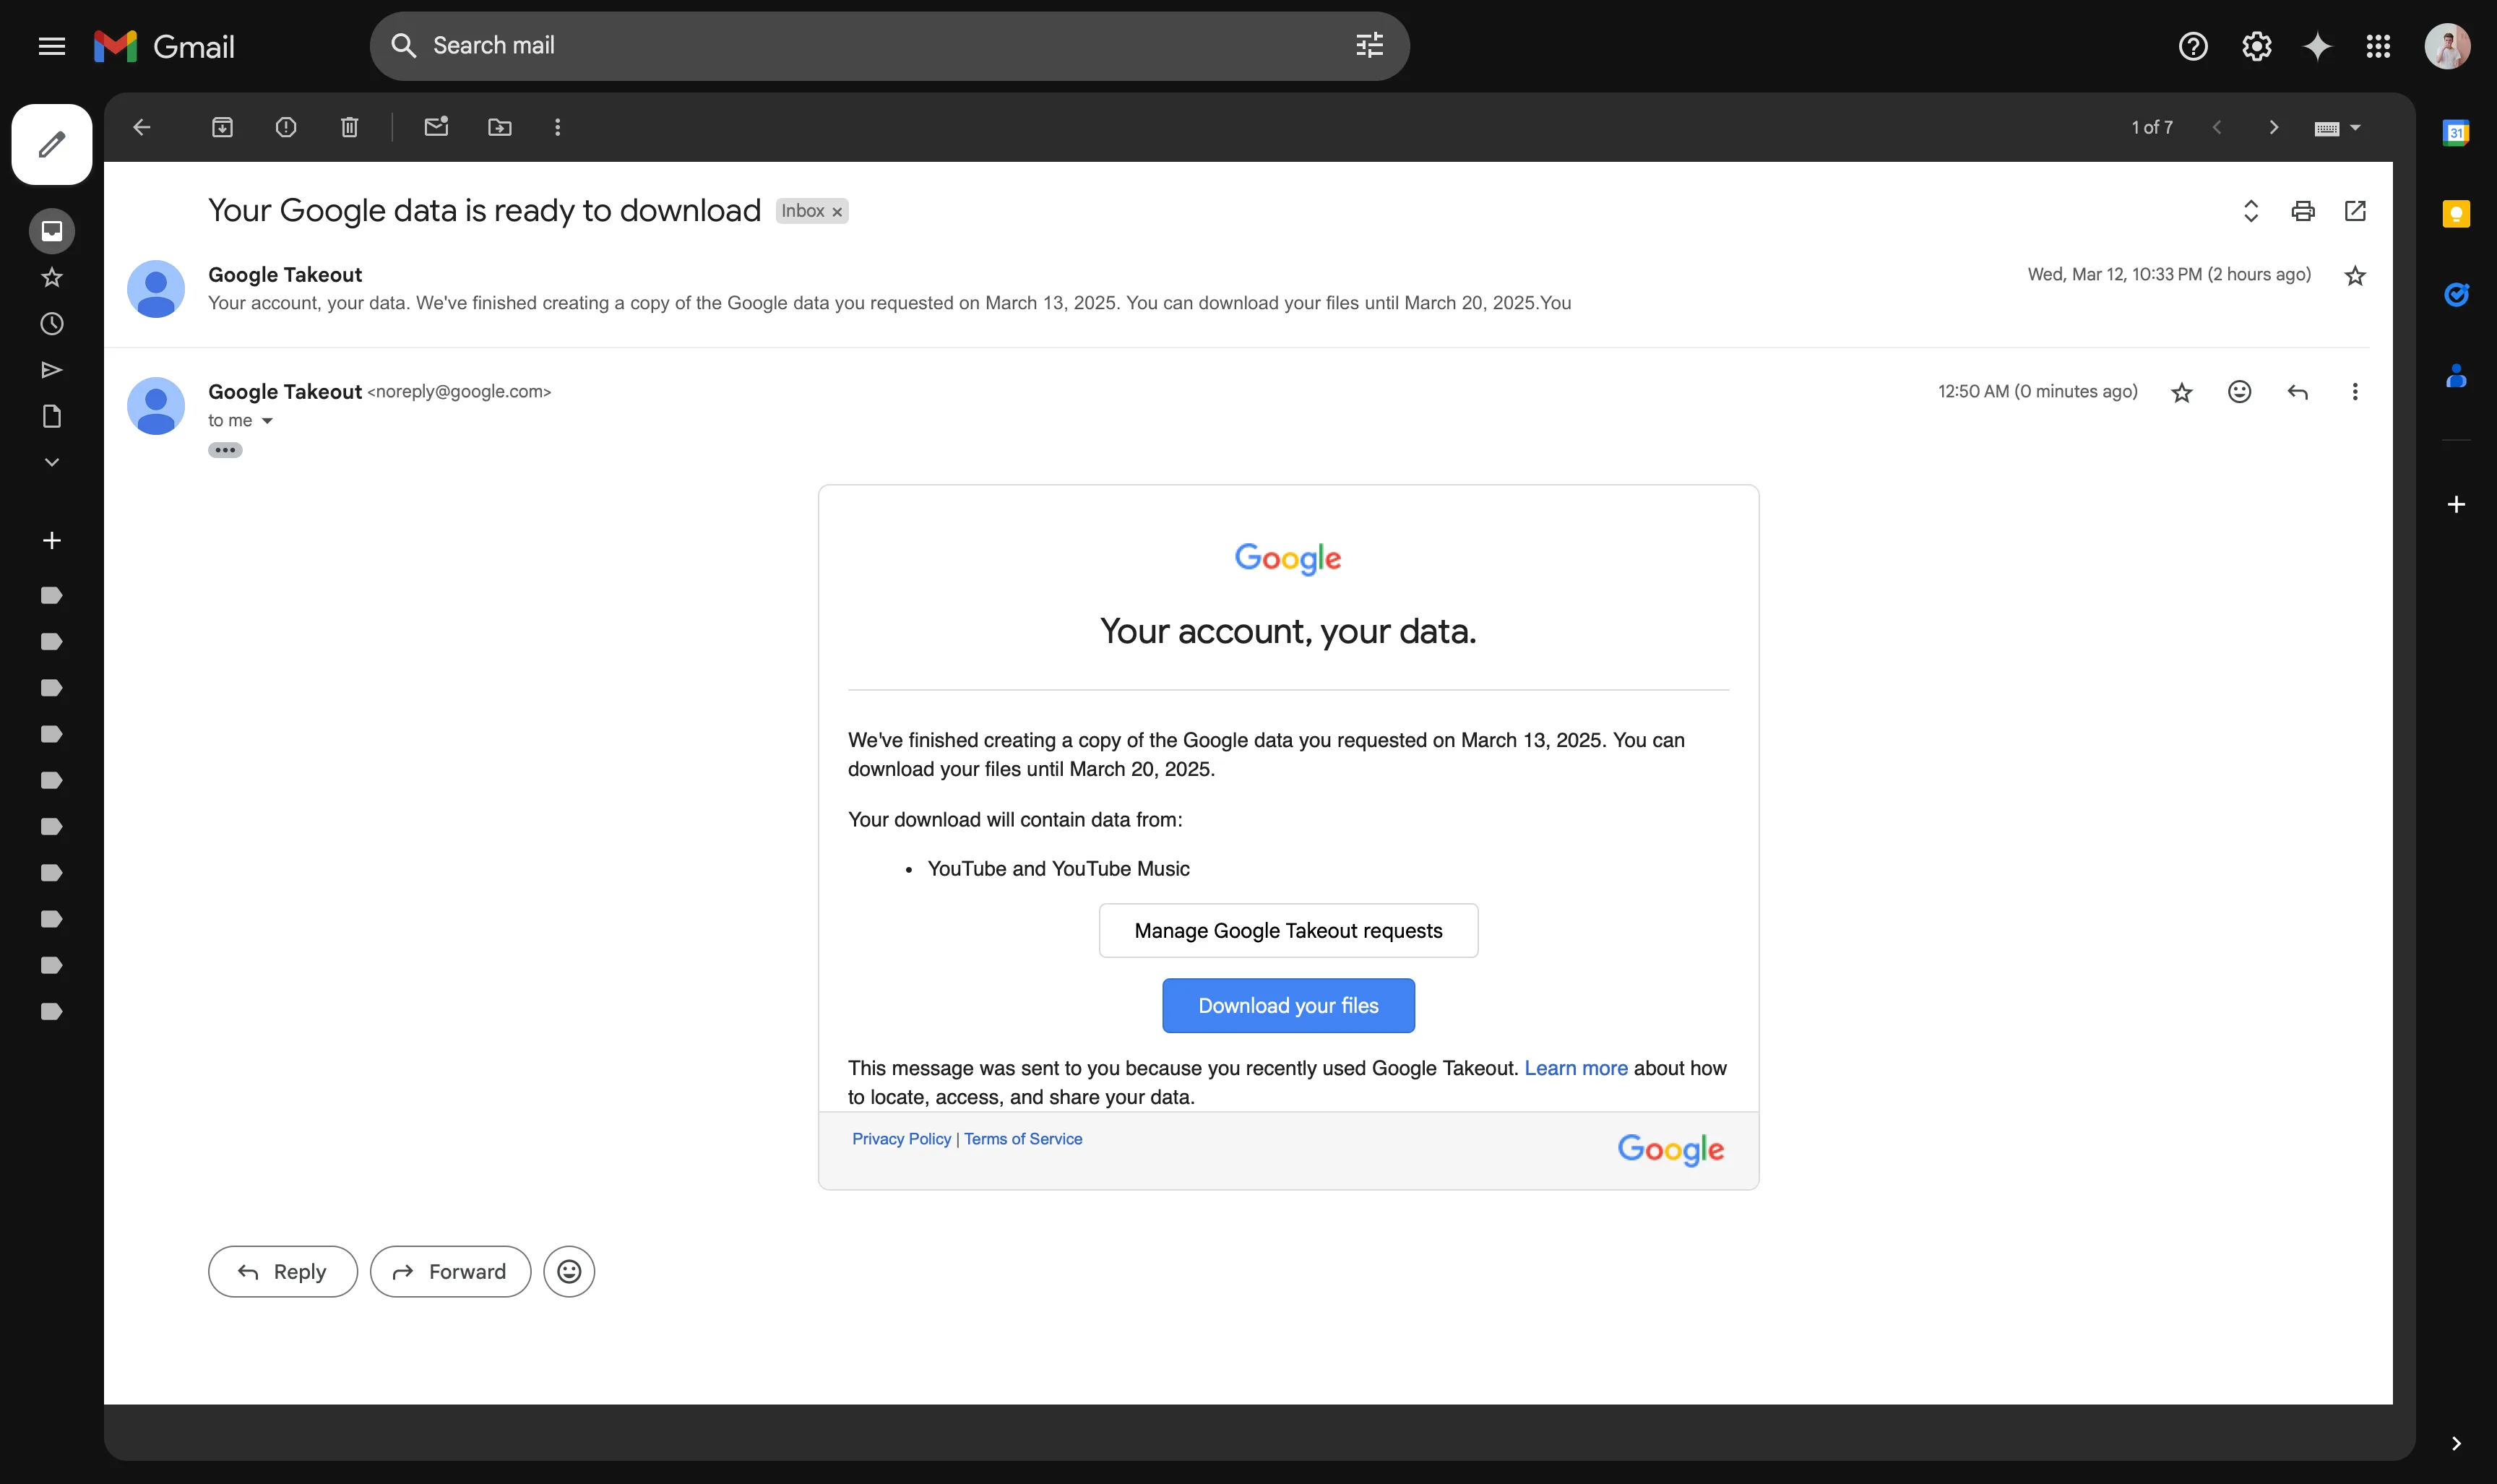Open Google Keep side panel
Screen dimensions: 2497x1484
(x=2456, y=213)
